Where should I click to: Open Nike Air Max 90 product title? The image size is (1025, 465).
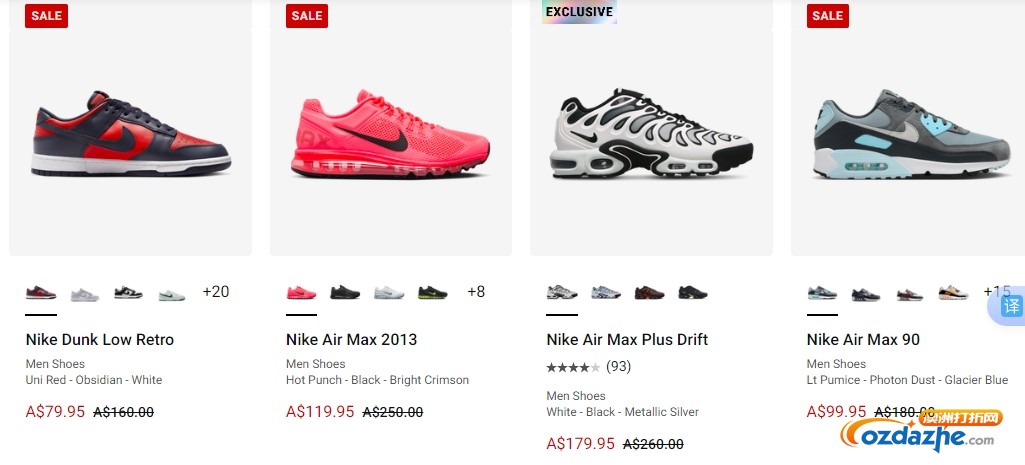[x=863, y=339]
